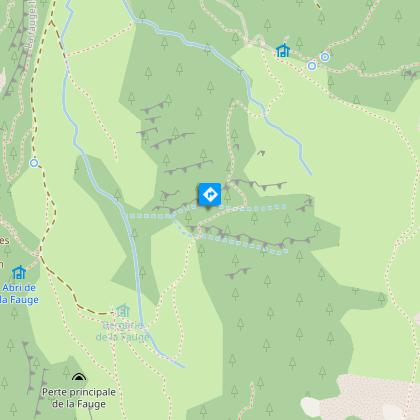Image resolution: width=420 pixels, height=420 pixels.
Task: Click the blue turn-direction marker in map center
Action: pyautogui.click(x=210, y=194)
